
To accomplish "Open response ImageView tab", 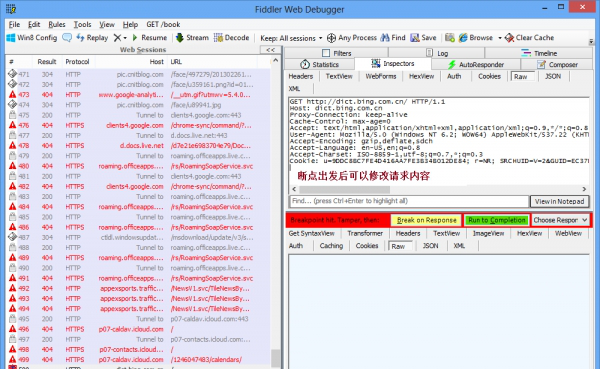I will pos(488,233).
